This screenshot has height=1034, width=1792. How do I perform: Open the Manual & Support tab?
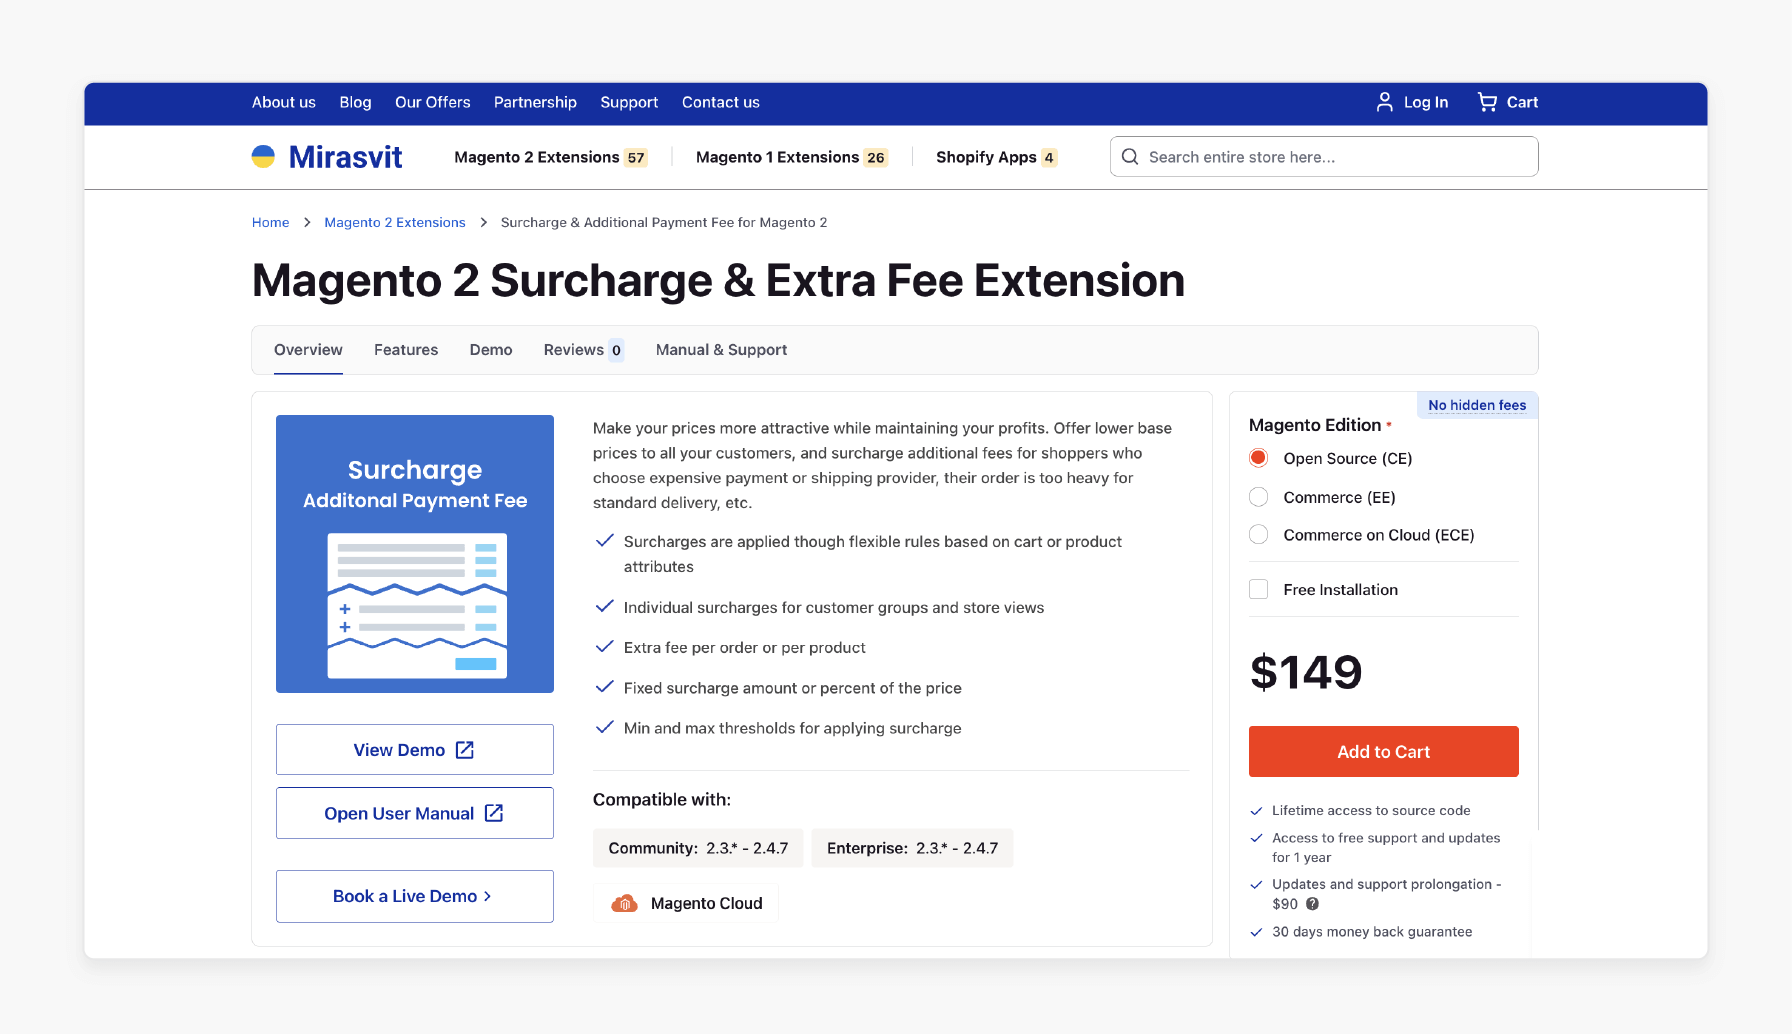click(x=721, y=350)
